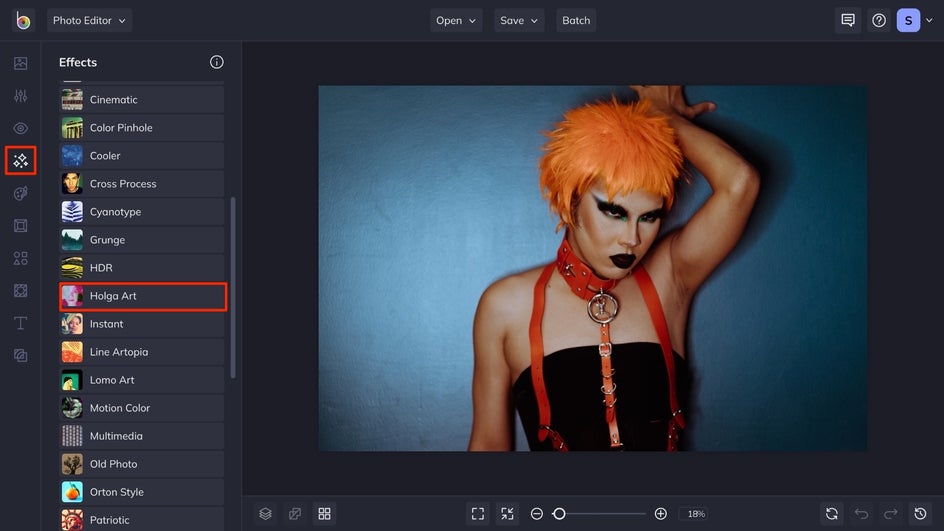Select the Cooler effect
The image size is (944, 531).
[x=142, y=155]
